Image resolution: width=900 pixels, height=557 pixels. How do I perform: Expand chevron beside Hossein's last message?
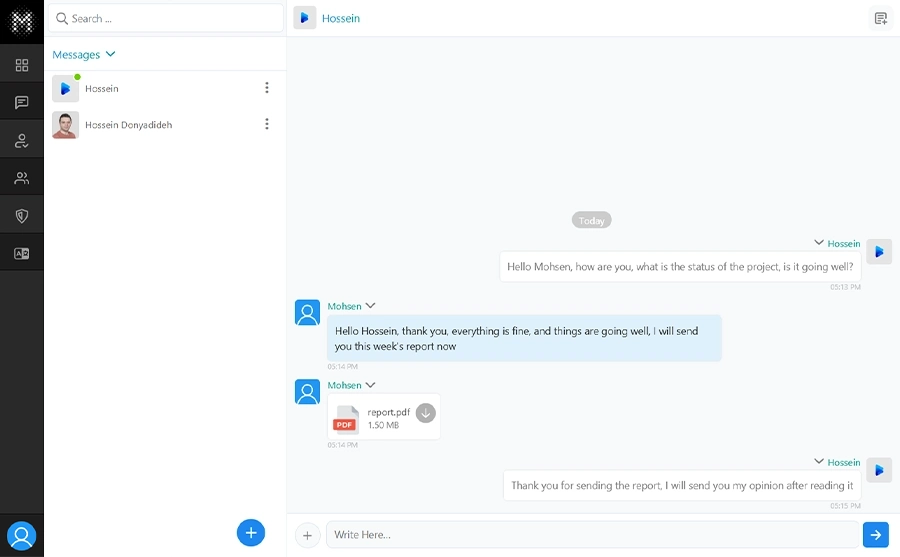coord(819,462)
